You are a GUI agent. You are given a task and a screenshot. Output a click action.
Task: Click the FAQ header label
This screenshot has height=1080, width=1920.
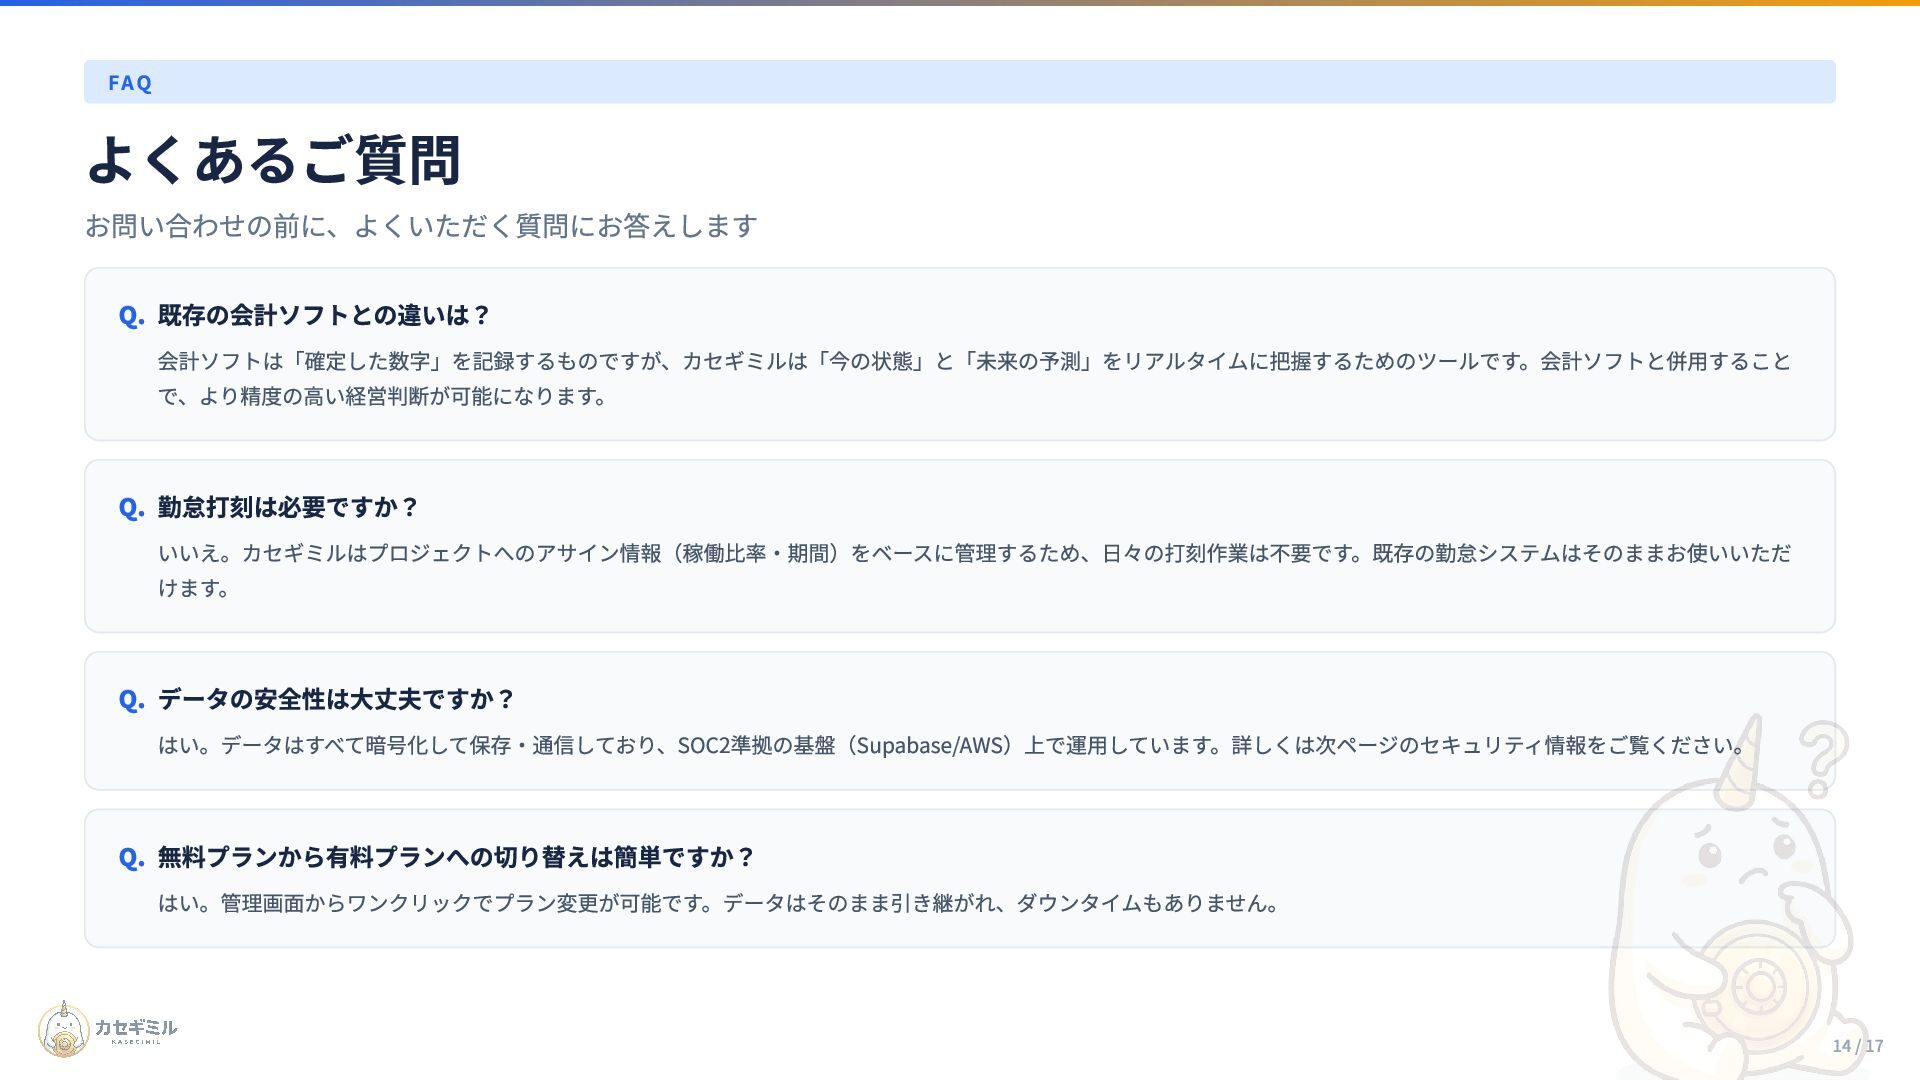tap(130, 83)
